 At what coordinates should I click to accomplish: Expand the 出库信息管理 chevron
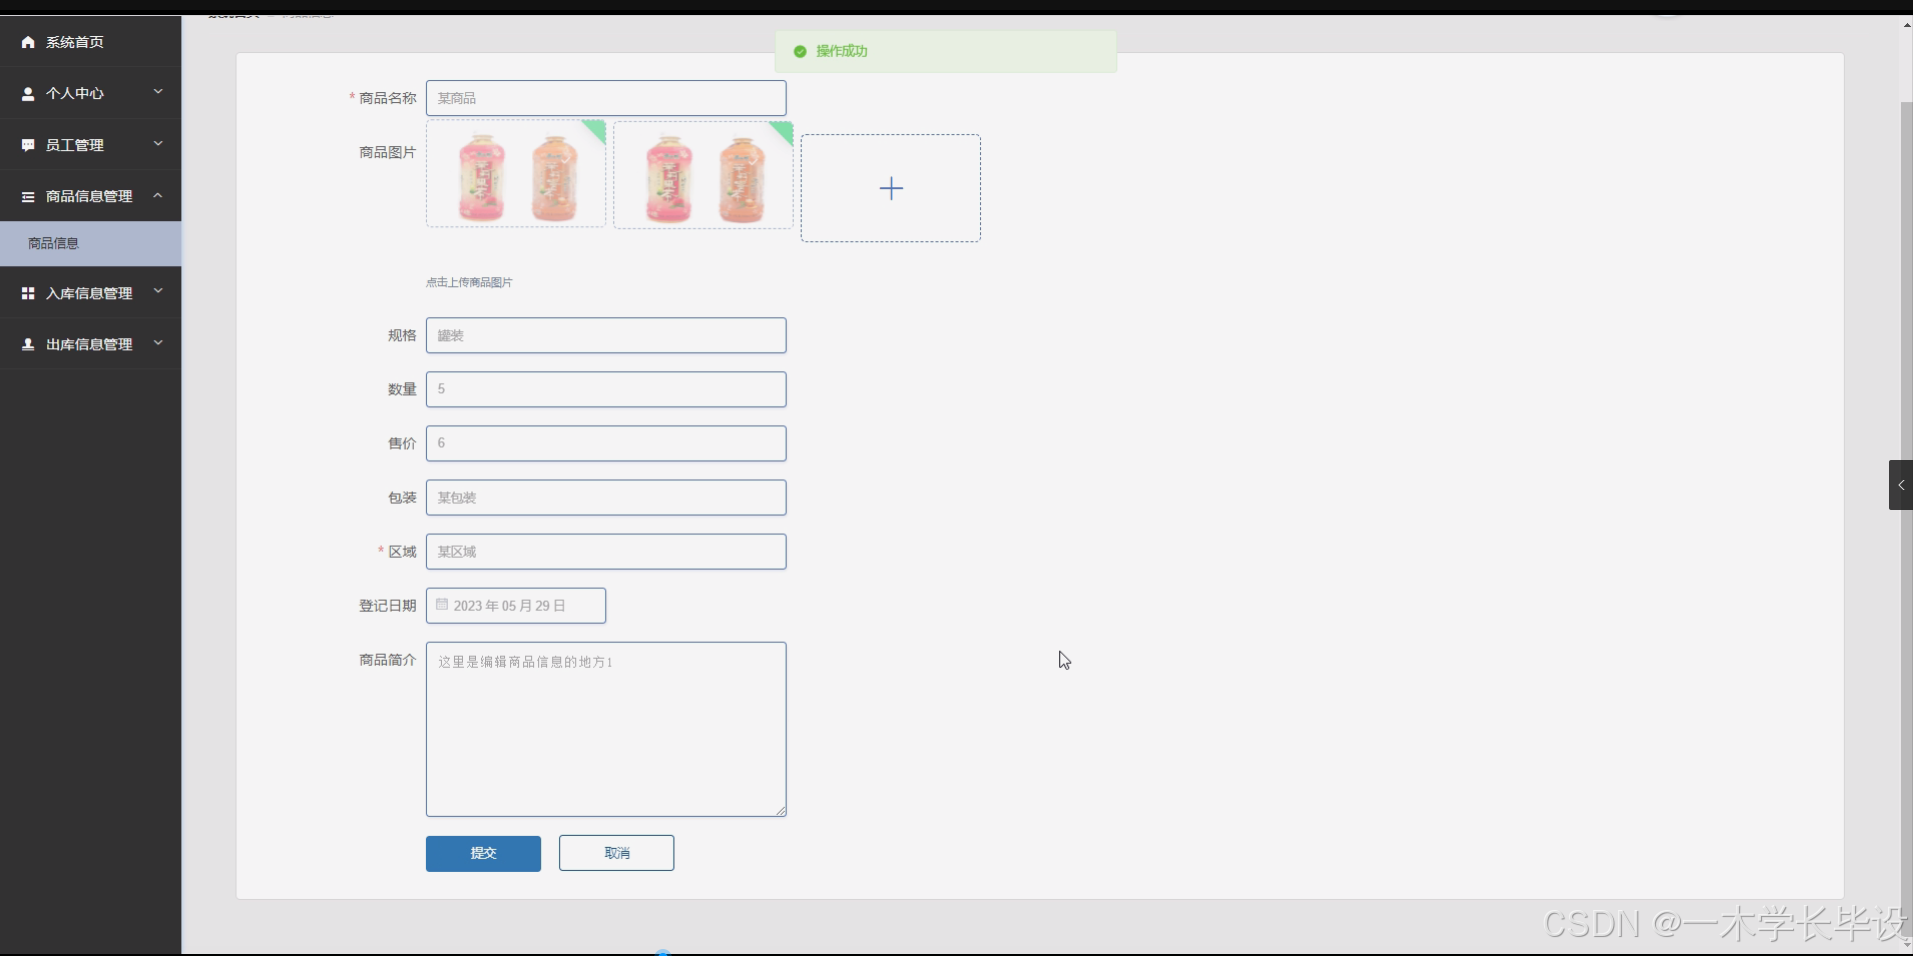pos(158,342)
